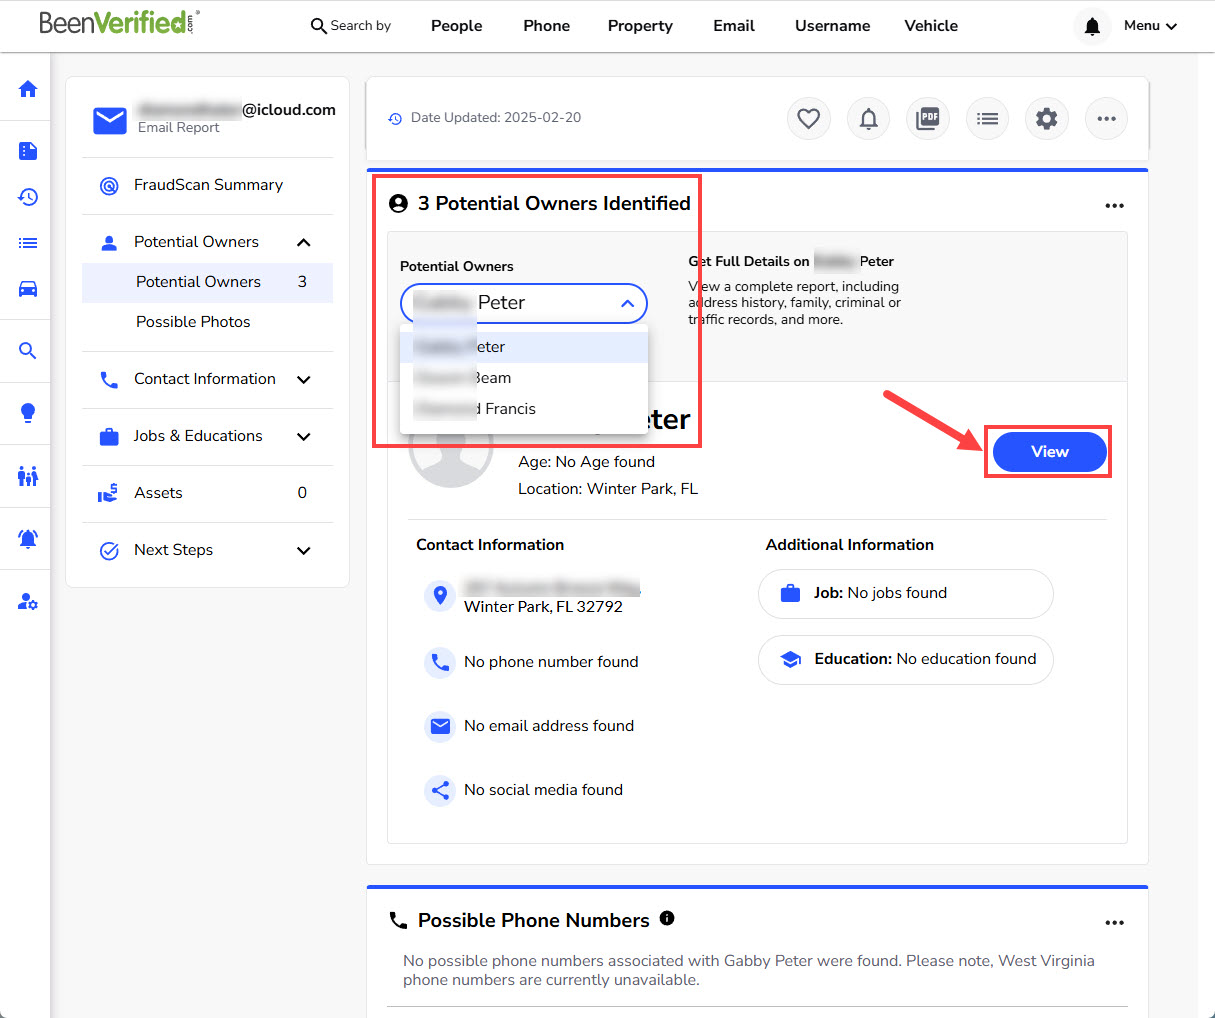Go to Property search tab

pos(640,26)
